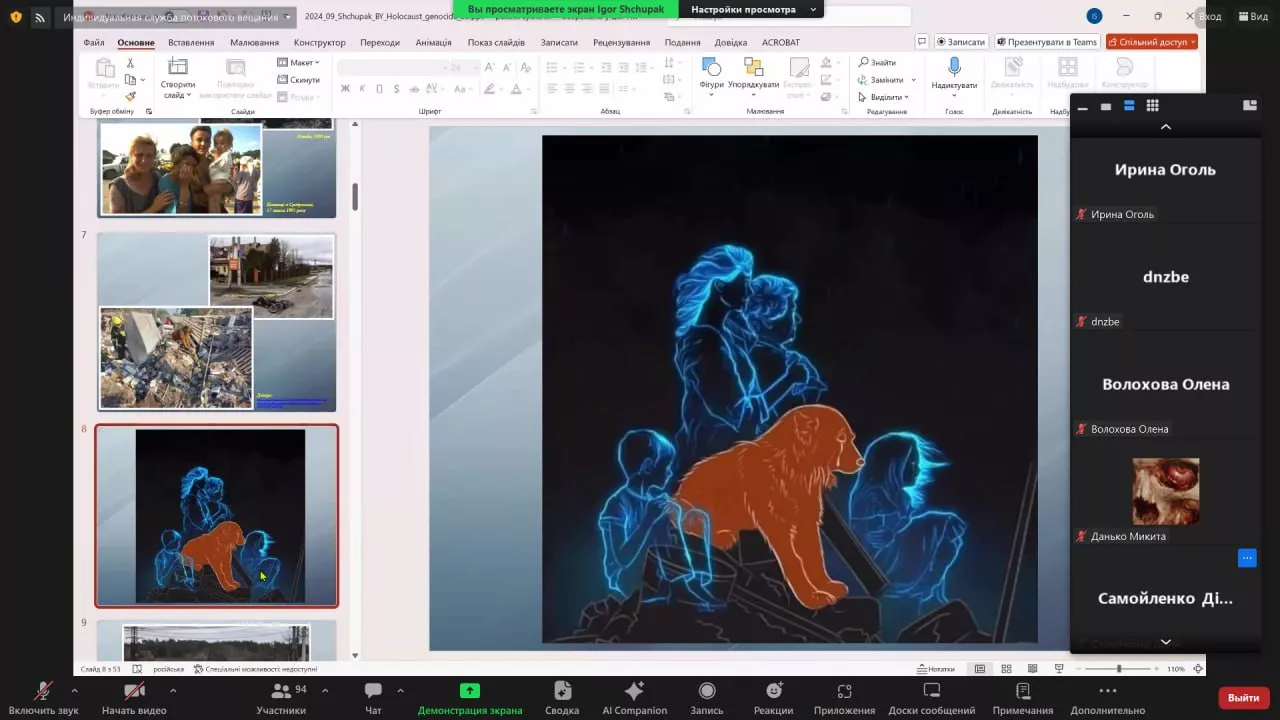Open Настройки просмотра view settings dropdown
This screenshot has width=1280, height=720.
[x=754, y=9]
